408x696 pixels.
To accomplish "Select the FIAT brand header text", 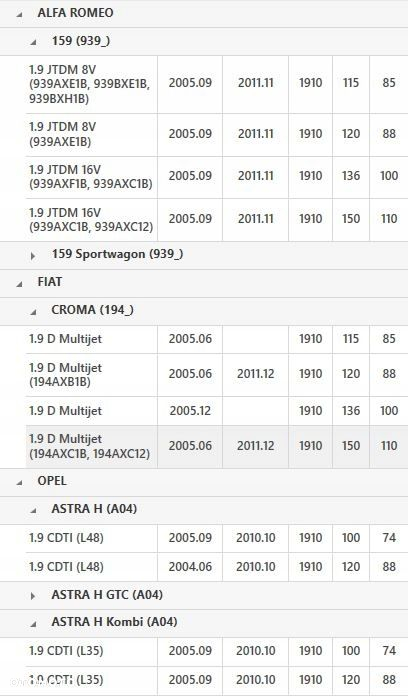I will pos(50,282).
